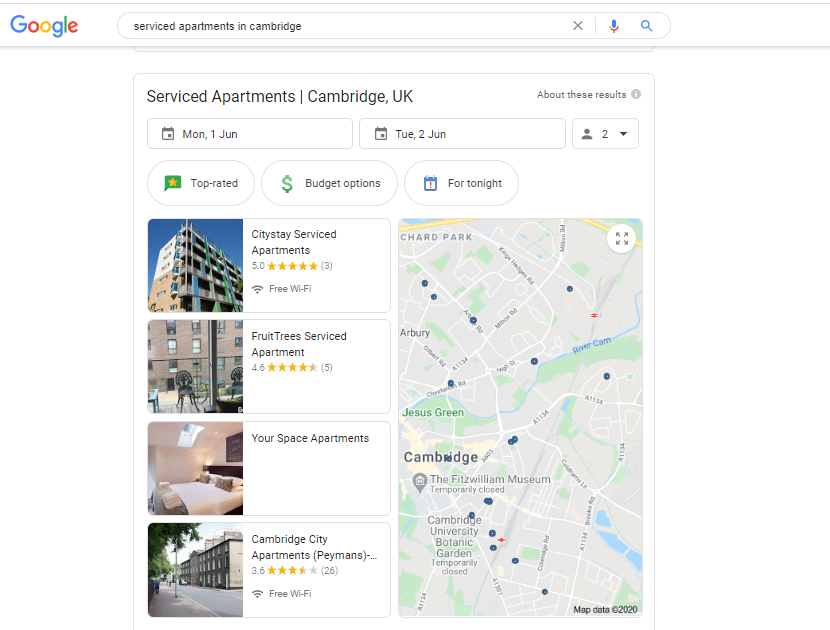This screenshot has height=630, width=830.
Task: Click Jesus Green label on map
Action: (x=433, y=412)
